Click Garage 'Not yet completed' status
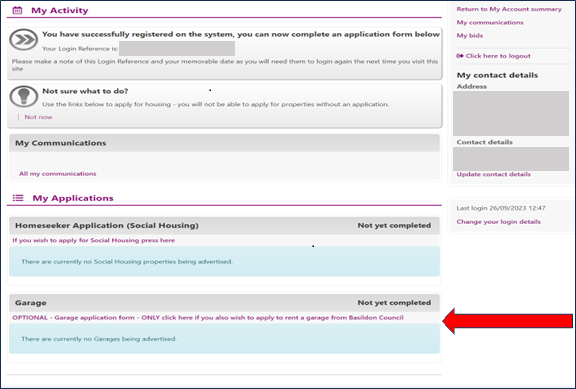576x389 pixels. (394, 302)
